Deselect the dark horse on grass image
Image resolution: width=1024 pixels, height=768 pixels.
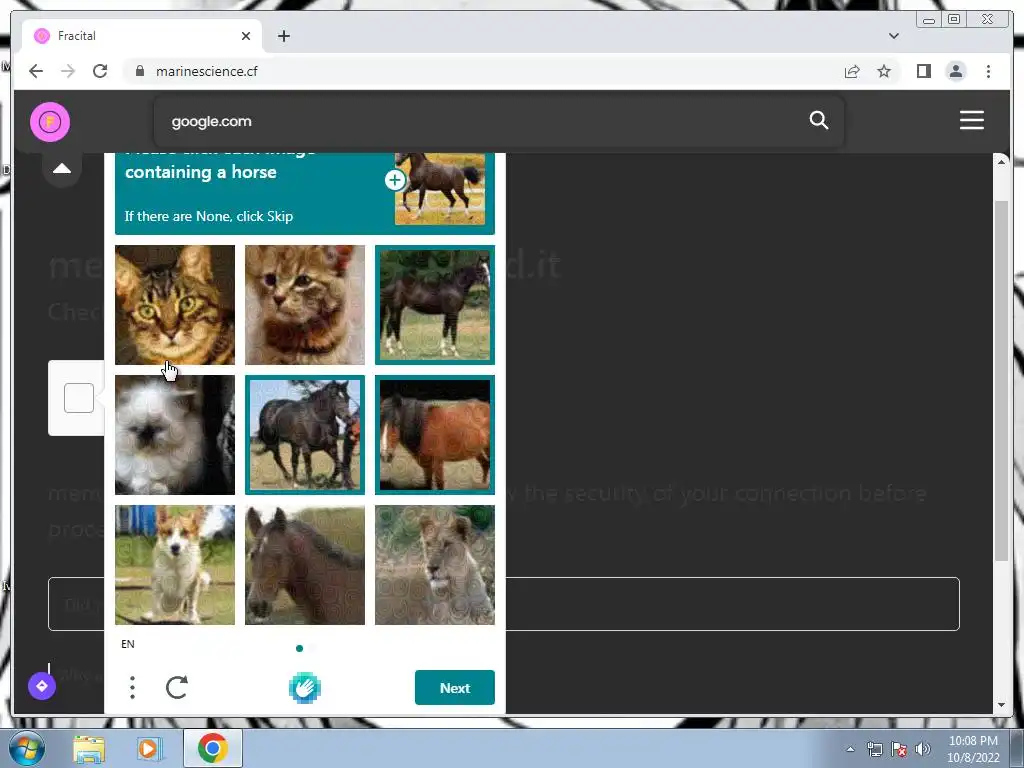[434, 304]
